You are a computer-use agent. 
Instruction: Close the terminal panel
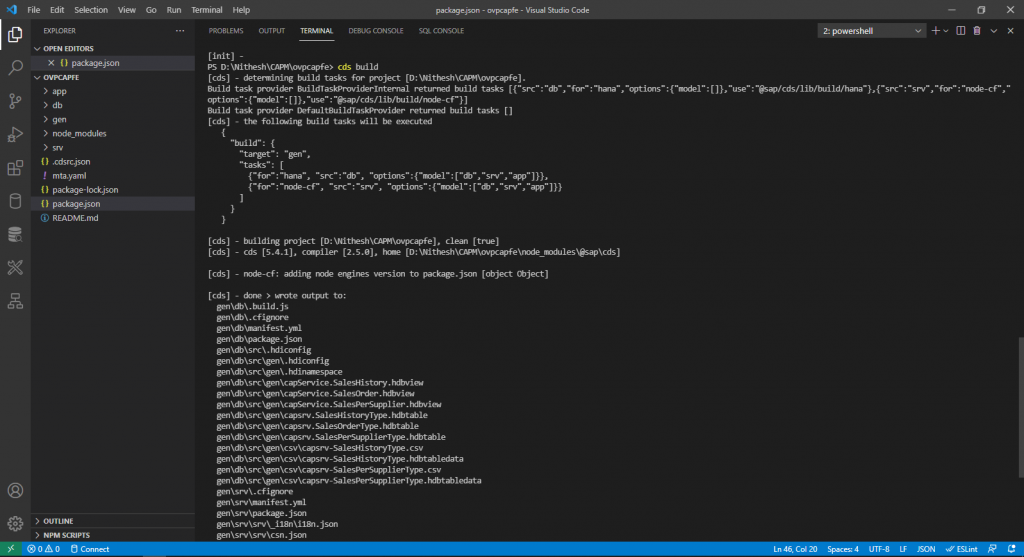coord(1010,31)
